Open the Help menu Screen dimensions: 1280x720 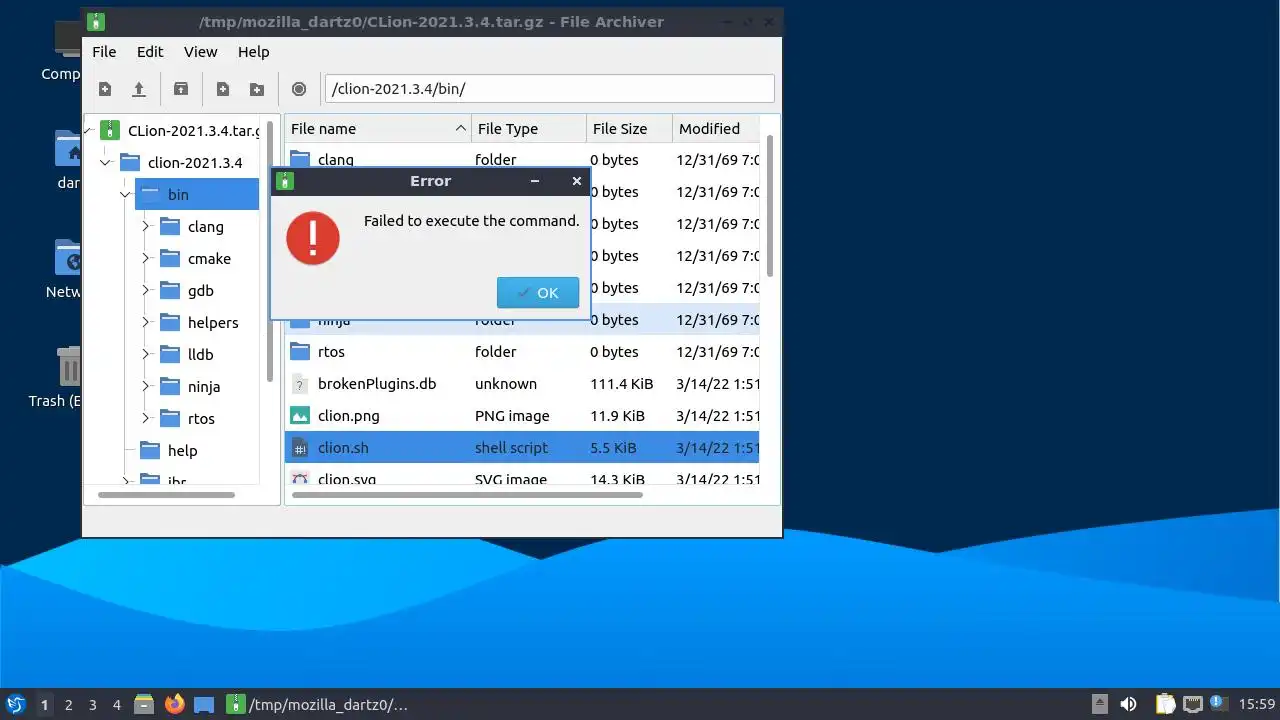253,52
